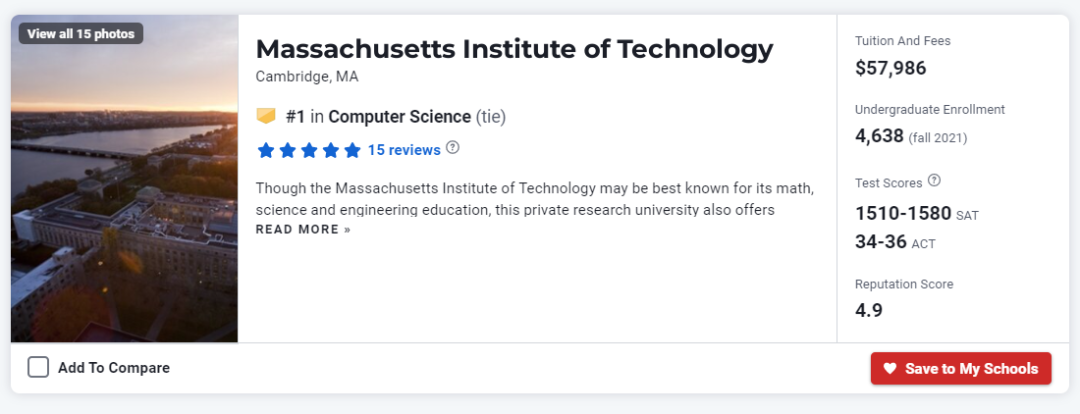Click the Add To Compare label
Viewport: 1080px width, 414px height.
pyautogui.click(x=114, y=368)
